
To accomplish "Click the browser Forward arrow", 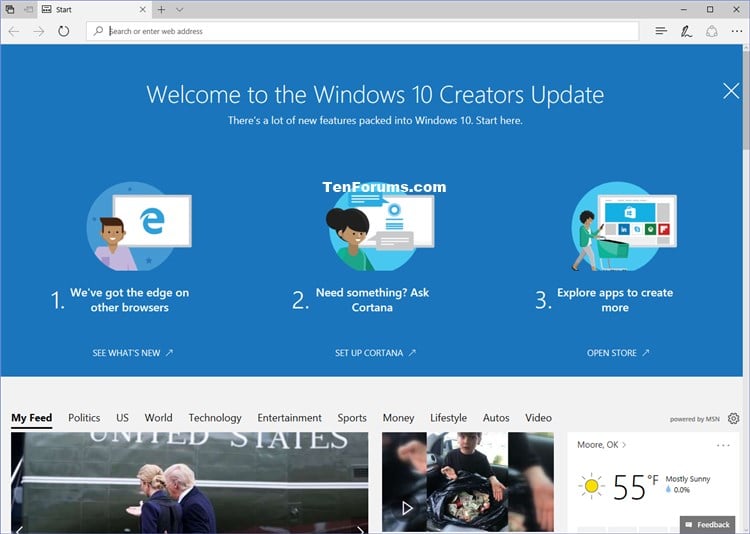I will [x=38, y=32].
